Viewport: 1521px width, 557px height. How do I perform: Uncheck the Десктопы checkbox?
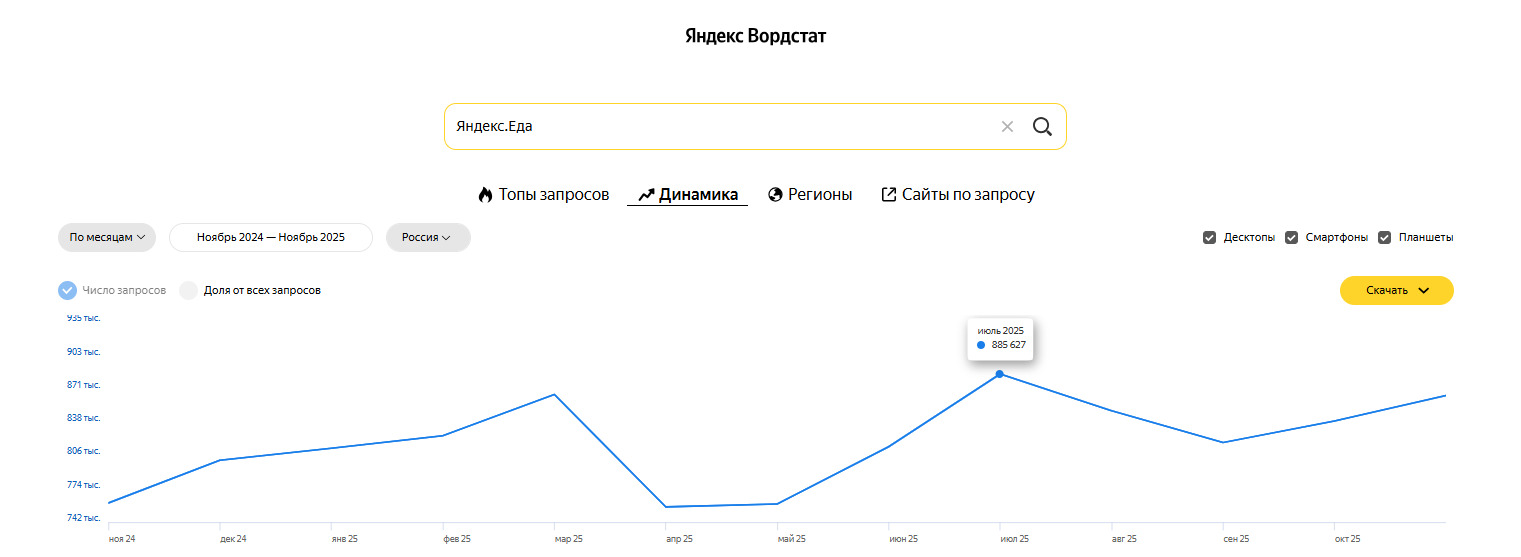(1210, 238)
